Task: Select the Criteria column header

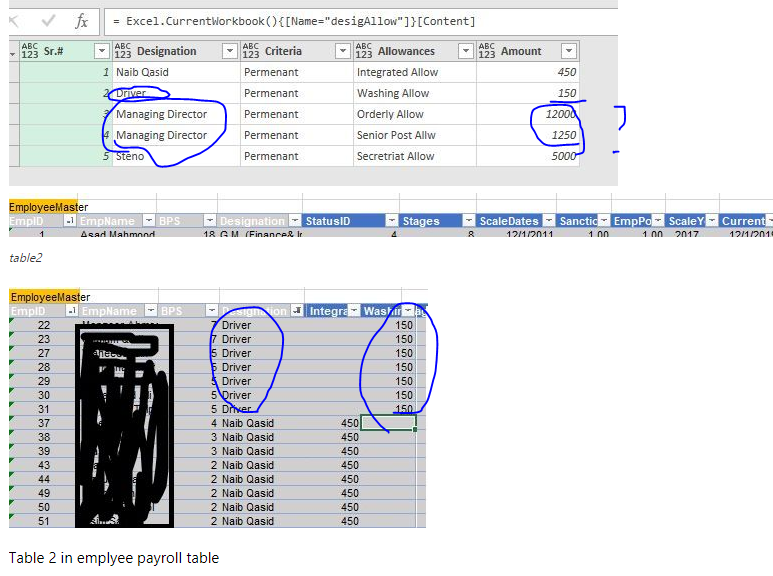Action: pos(297,51)
